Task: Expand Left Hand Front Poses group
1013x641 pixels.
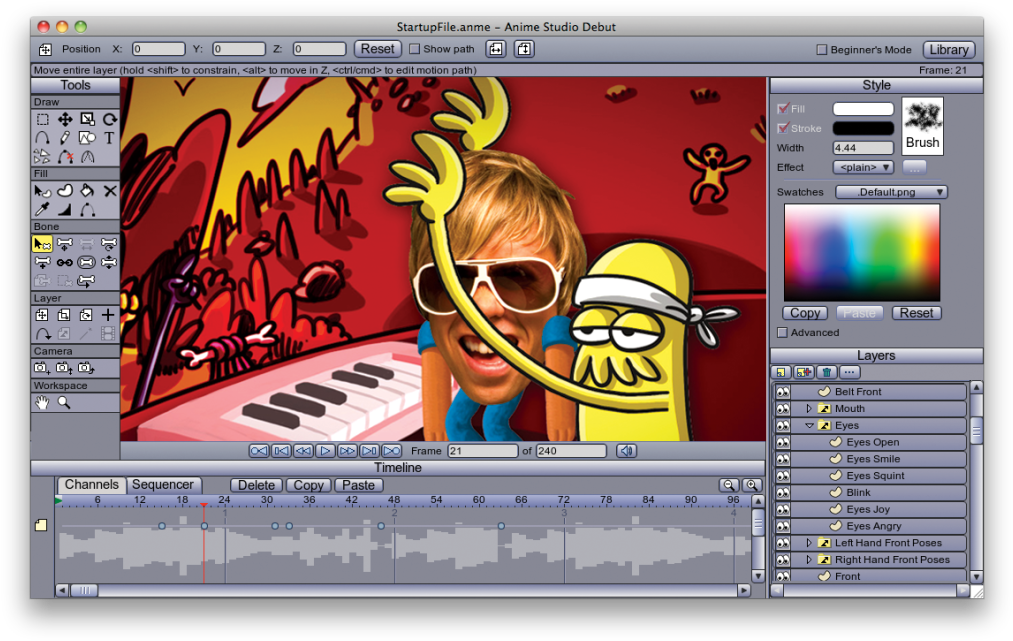Action: point(809,543)
